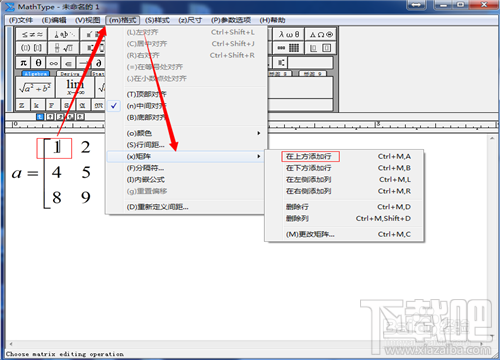Click the small bracket template button near right toolbar

(281, 63)
